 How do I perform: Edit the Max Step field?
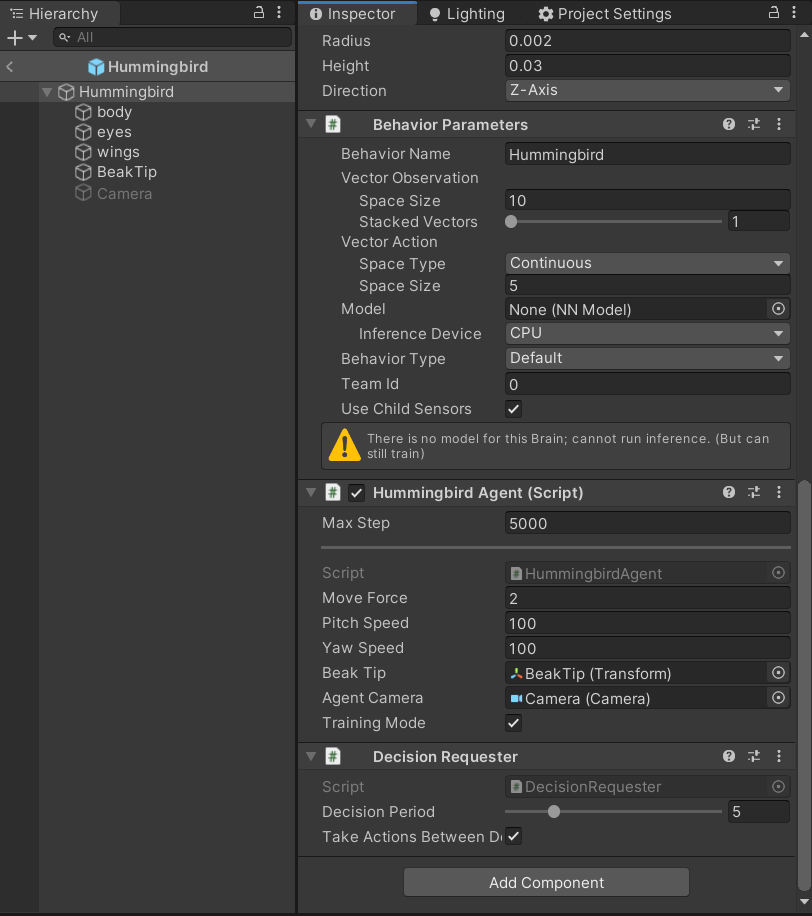pyautogui.click(x=647, y=523)
